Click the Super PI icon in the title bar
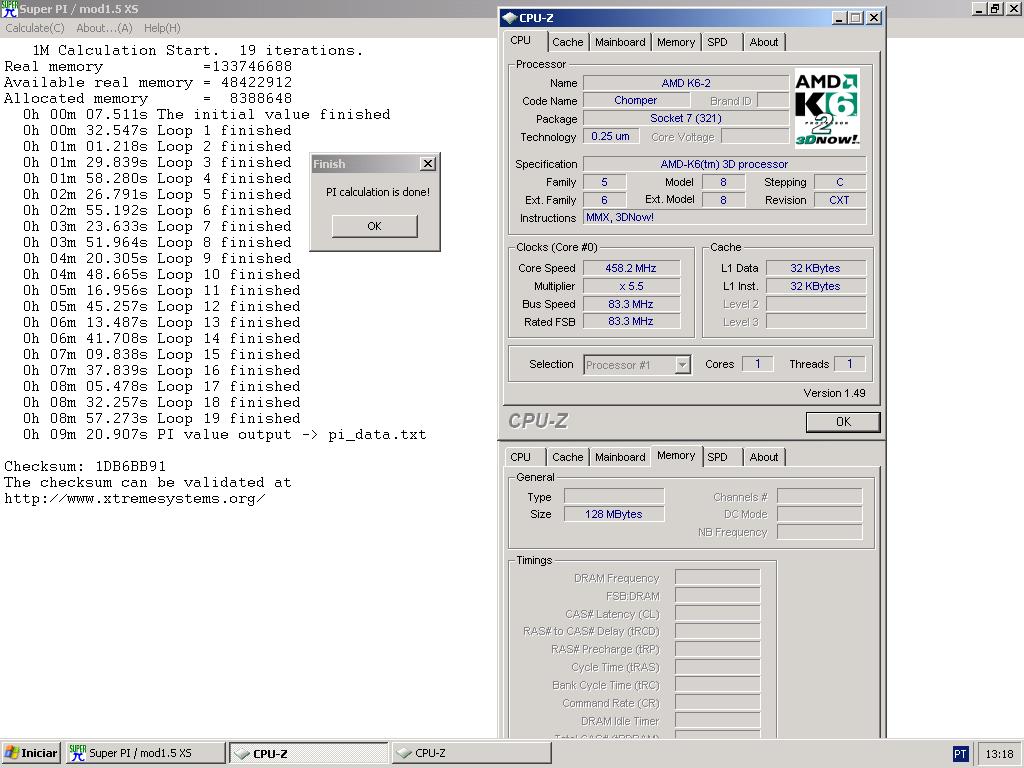This screenshot has width=1024, height=768. 9,8
